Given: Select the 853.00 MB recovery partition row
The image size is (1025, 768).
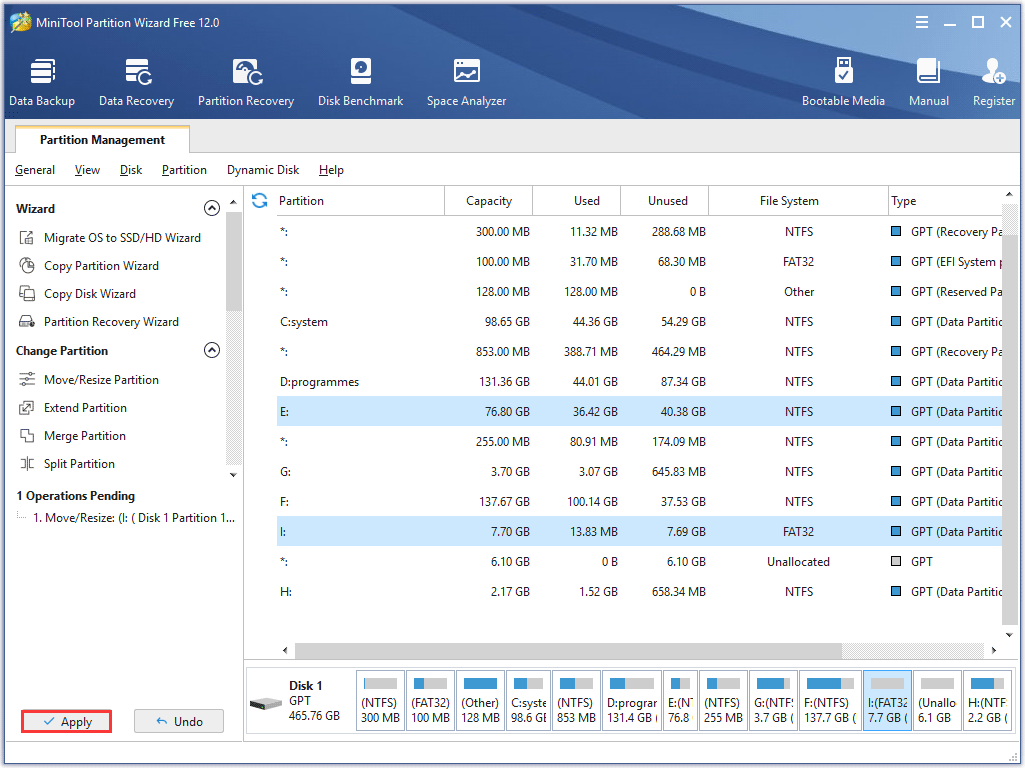Looking at the screenshot, I should pos(639,352).
